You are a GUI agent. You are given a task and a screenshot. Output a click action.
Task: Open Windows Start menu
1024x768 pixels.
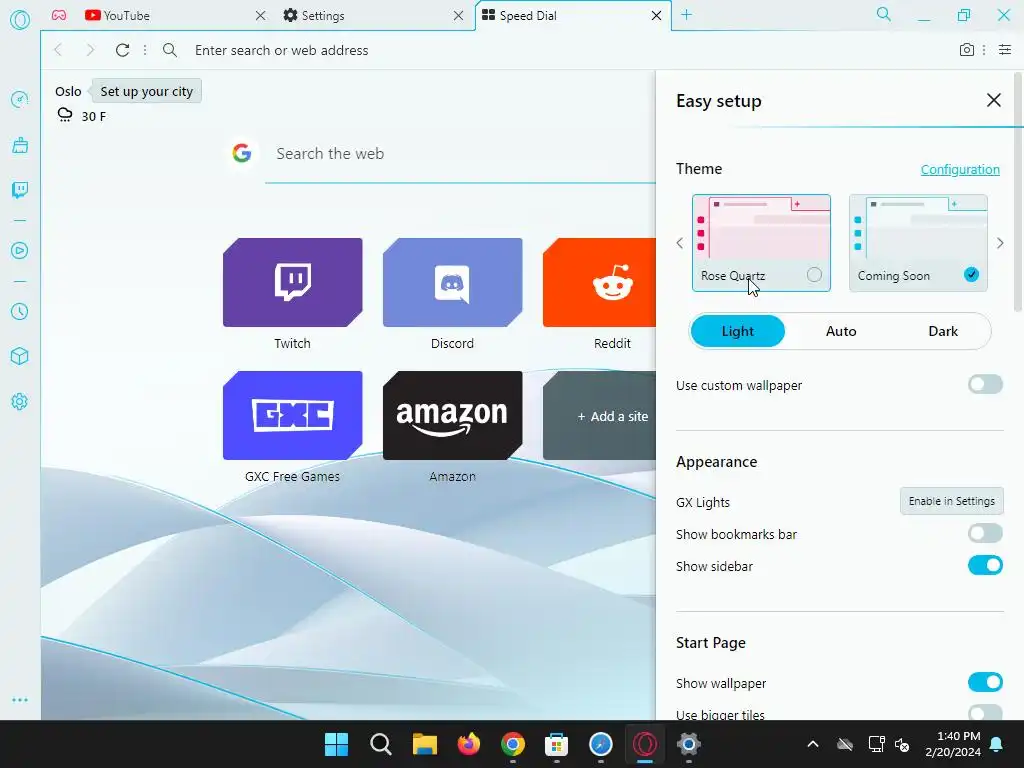[x=336, y=744]
